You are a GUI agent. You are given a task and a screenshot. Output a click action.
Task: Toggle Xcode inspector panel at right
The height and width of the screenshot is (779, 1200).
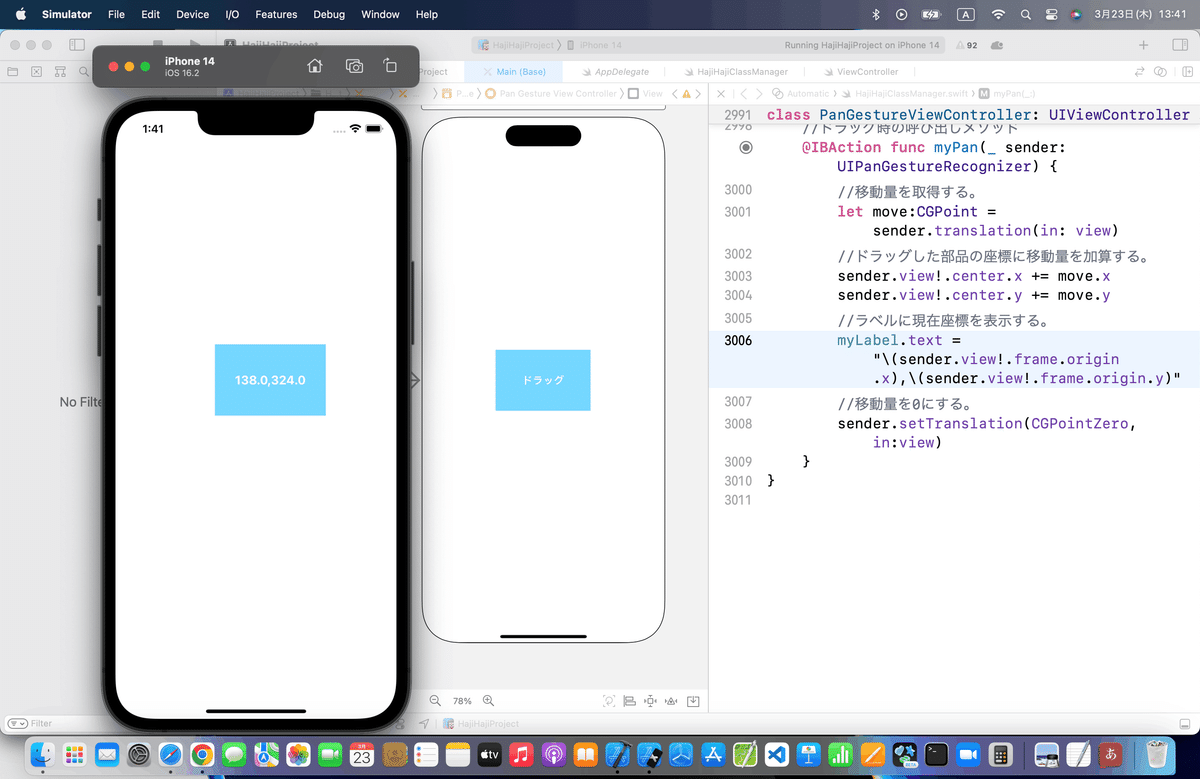1179,45
